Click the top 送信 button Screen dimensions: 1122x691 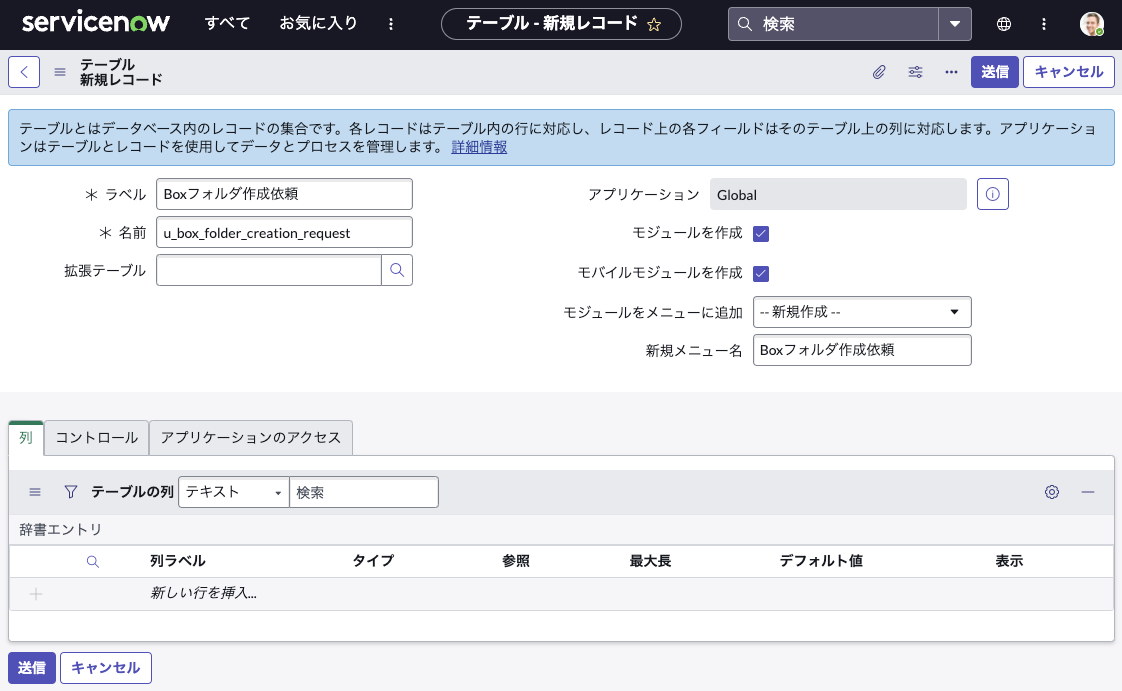pos(995,72)
